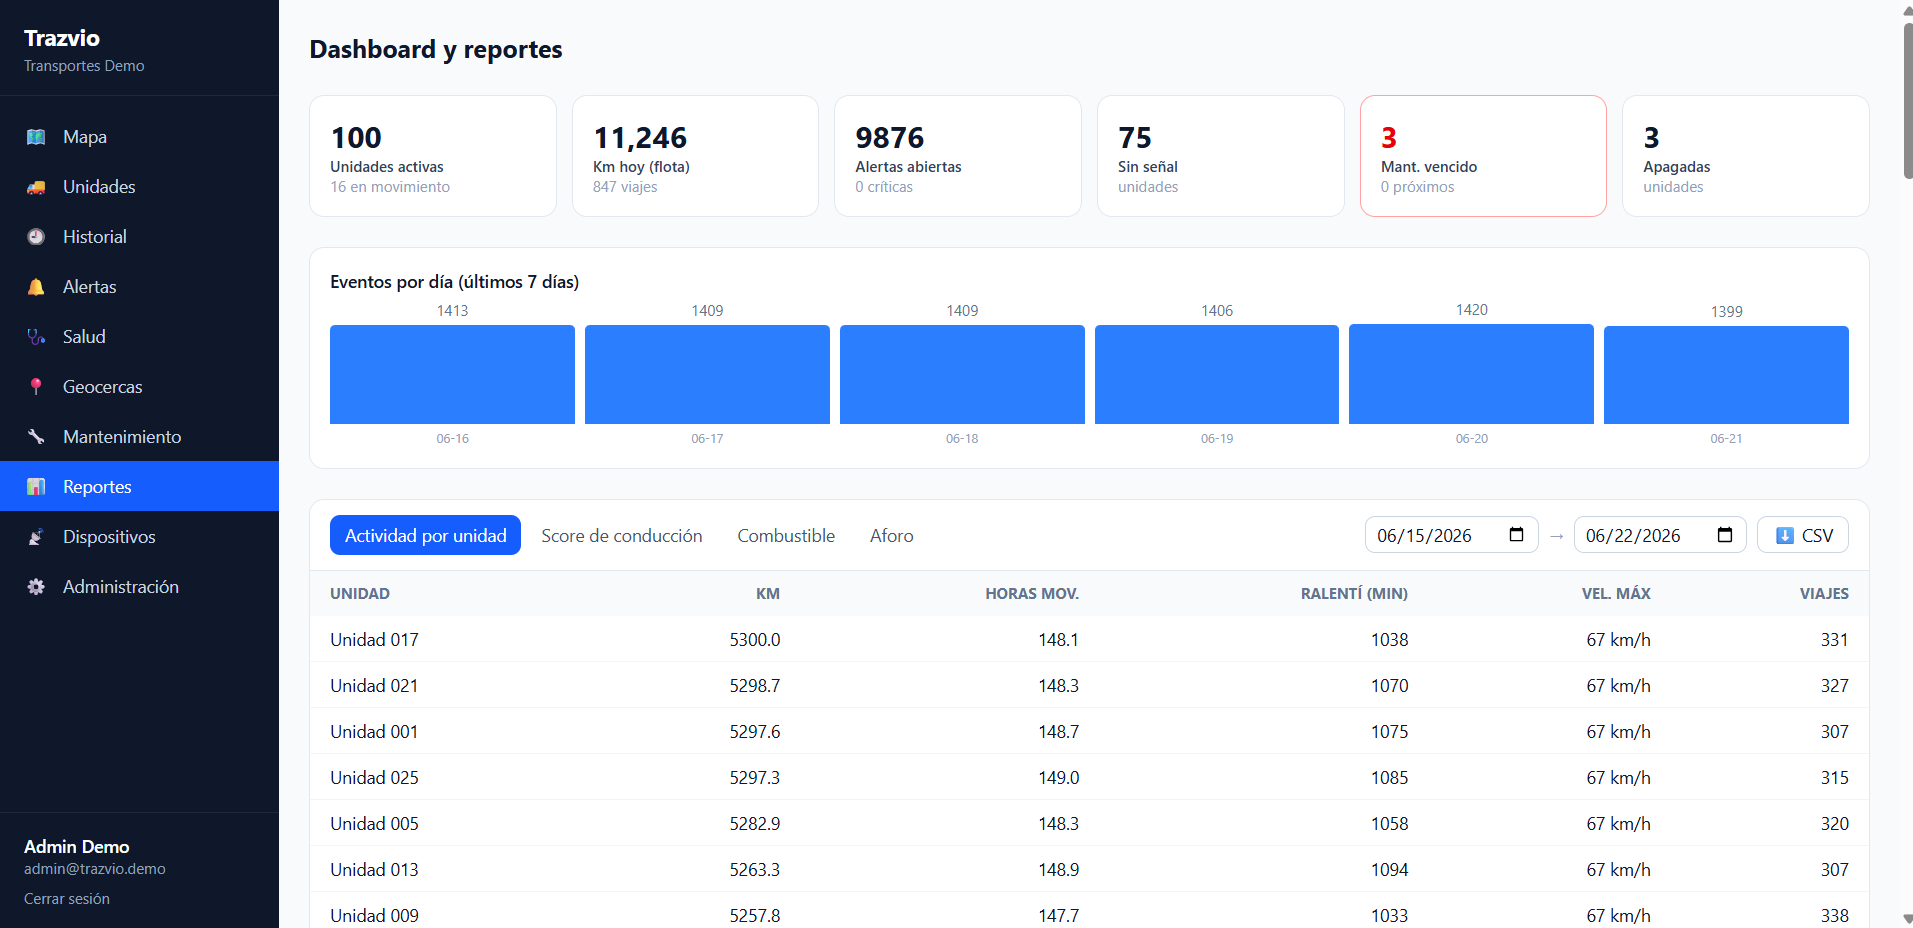Image resolution: width=1913 pixels, height=928 pixels.
Task: Select the Historial clock icon
Action: pyautogui.click(x=36, y=237)
